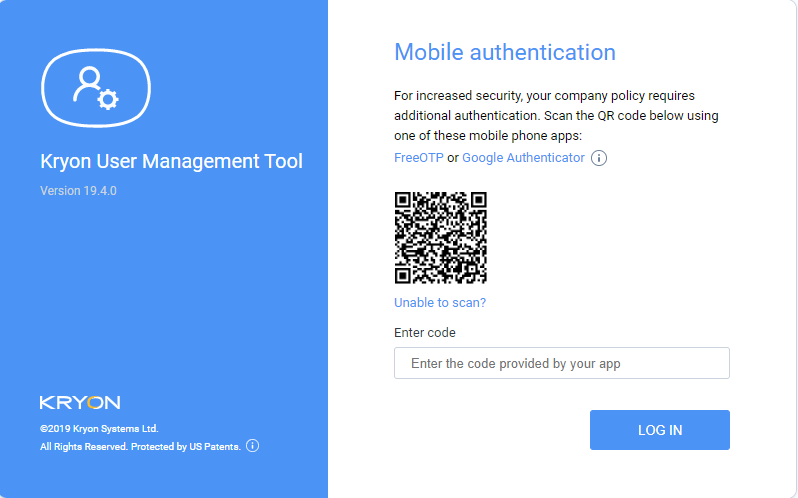
Task: Click the '©2019 Kryon Systems Ltd.' text
Action: pyautogui.click(x=99, y=429)
